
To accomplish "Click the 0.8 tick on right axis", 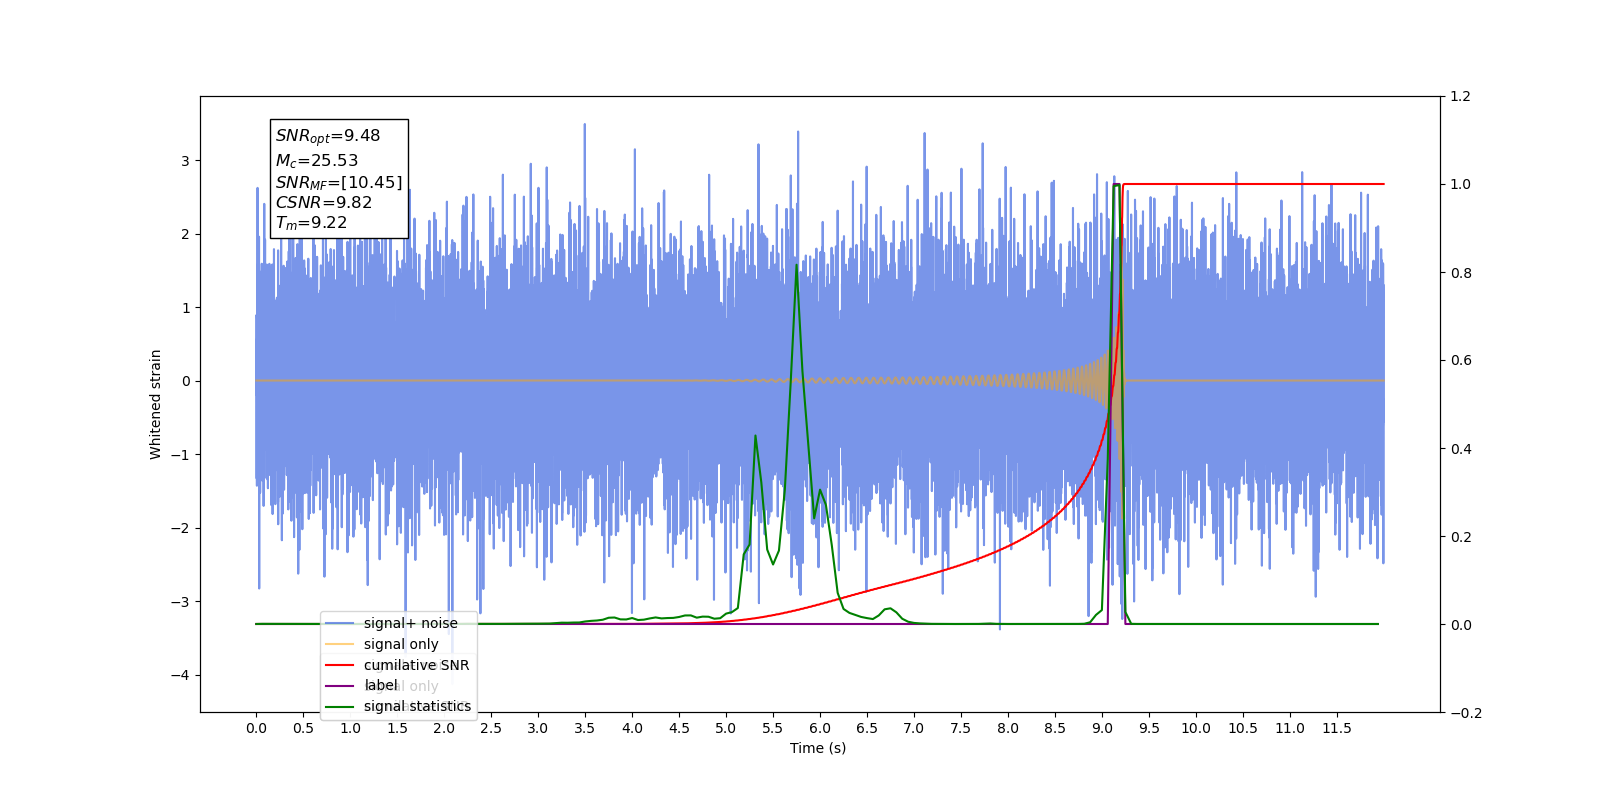I will 1461,273.
